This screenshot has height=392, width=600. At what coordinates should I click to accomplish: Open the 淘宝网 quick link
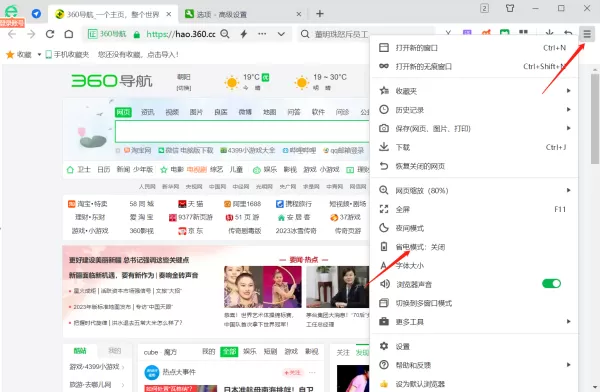pyautogui.click(x=138, y=150)
